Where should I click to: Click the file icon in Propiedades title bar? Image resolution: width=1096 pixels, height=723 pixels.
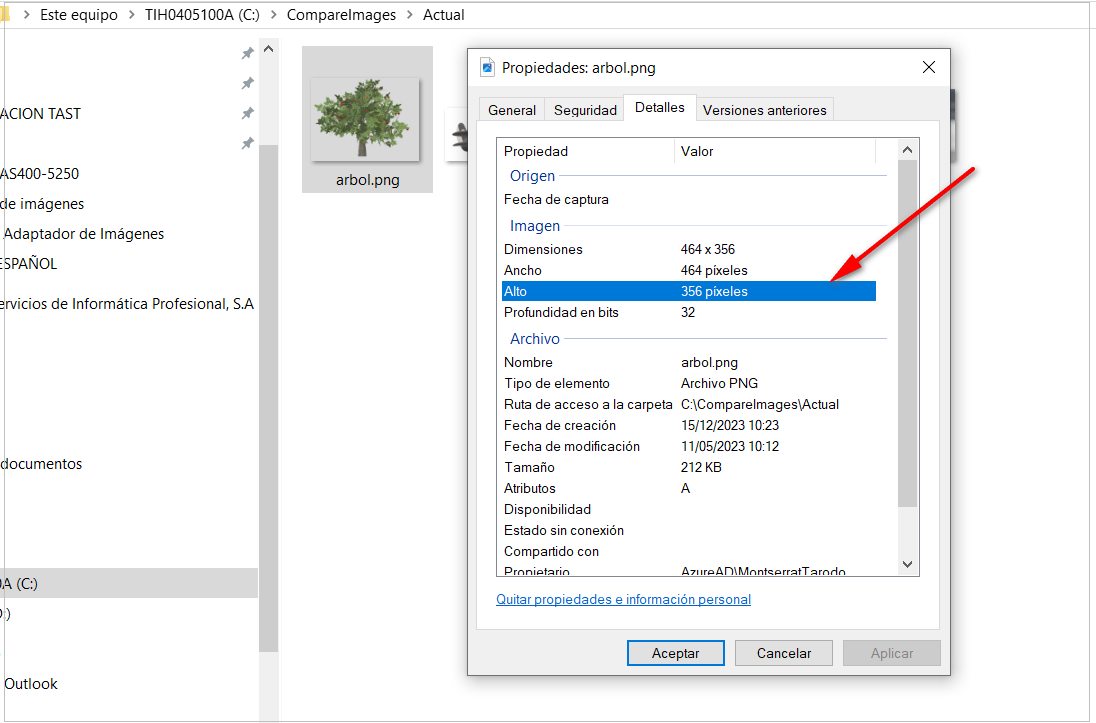point(487,68)
